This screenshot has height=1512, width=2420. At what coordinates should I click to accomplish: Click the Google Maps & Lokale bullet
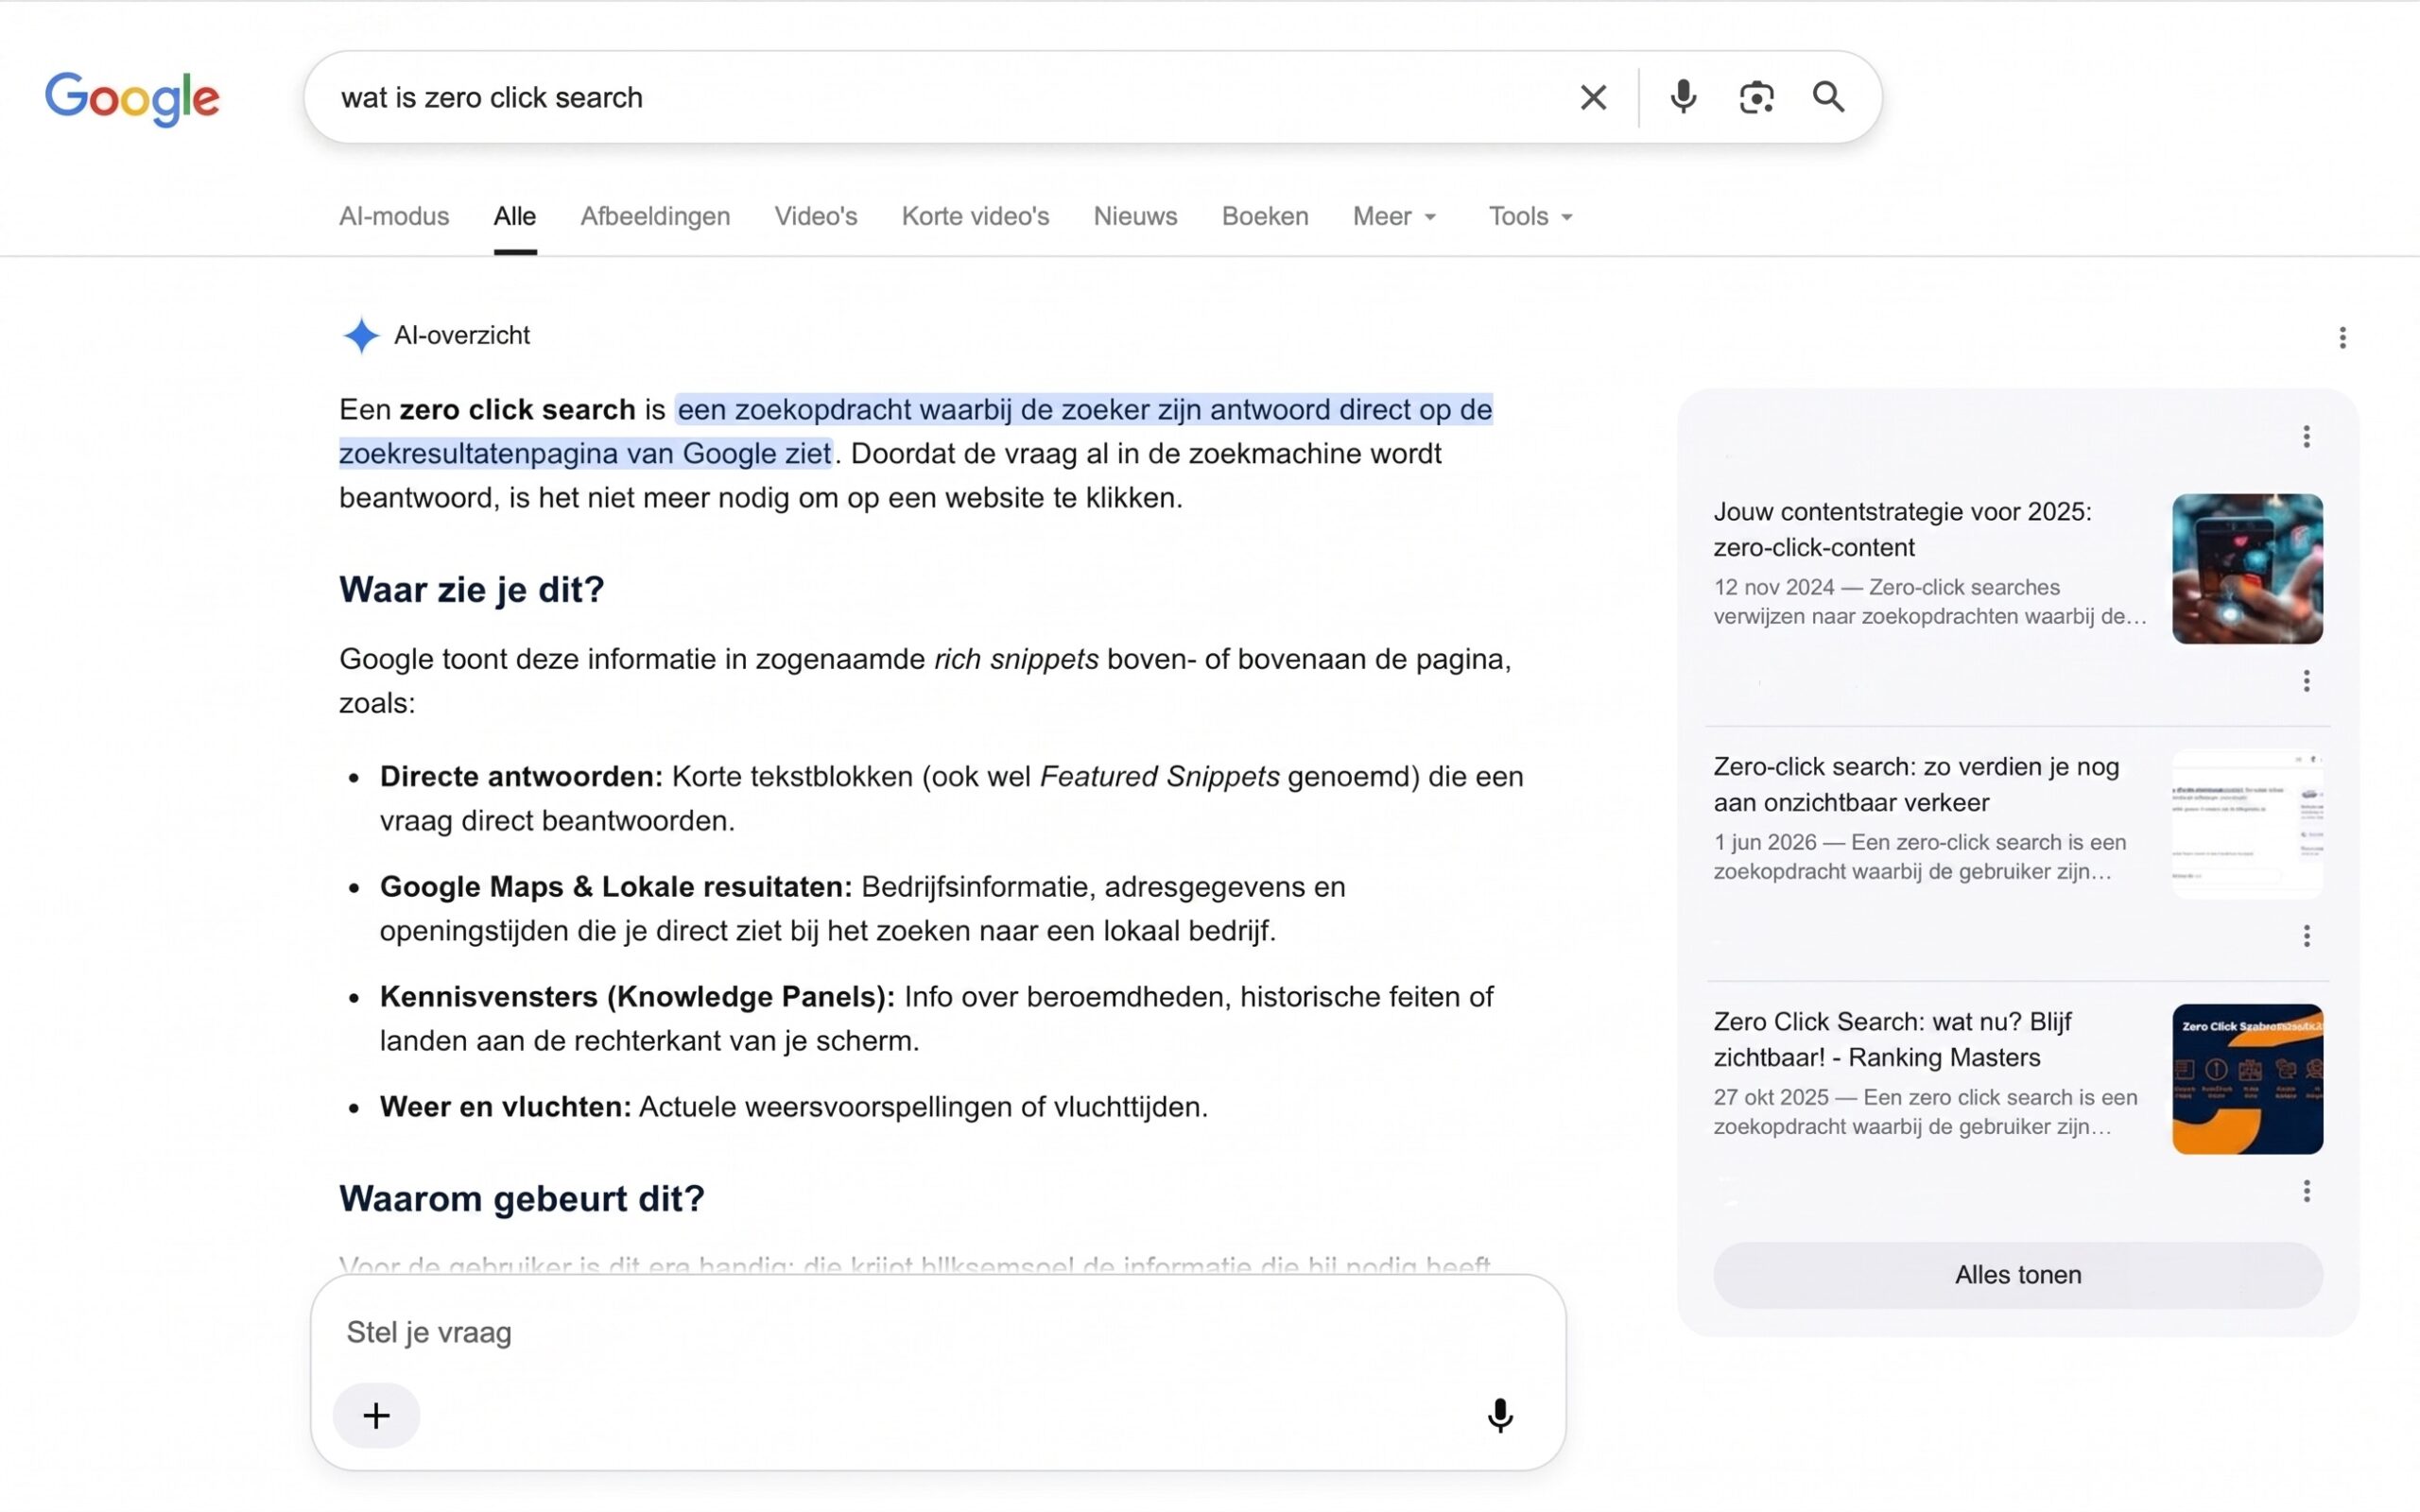862,908
